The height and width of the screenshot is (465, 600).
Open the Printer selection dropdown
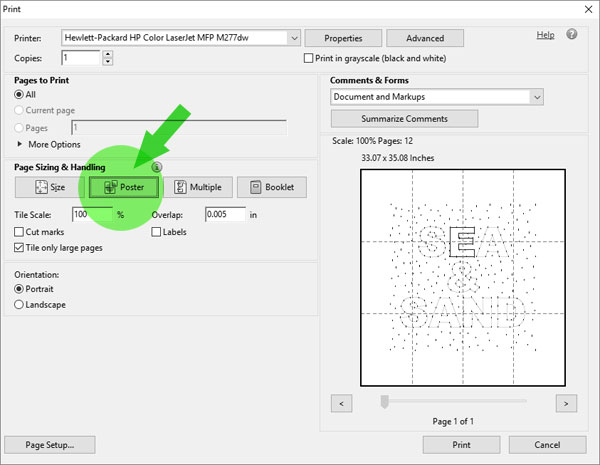point(294,38)
